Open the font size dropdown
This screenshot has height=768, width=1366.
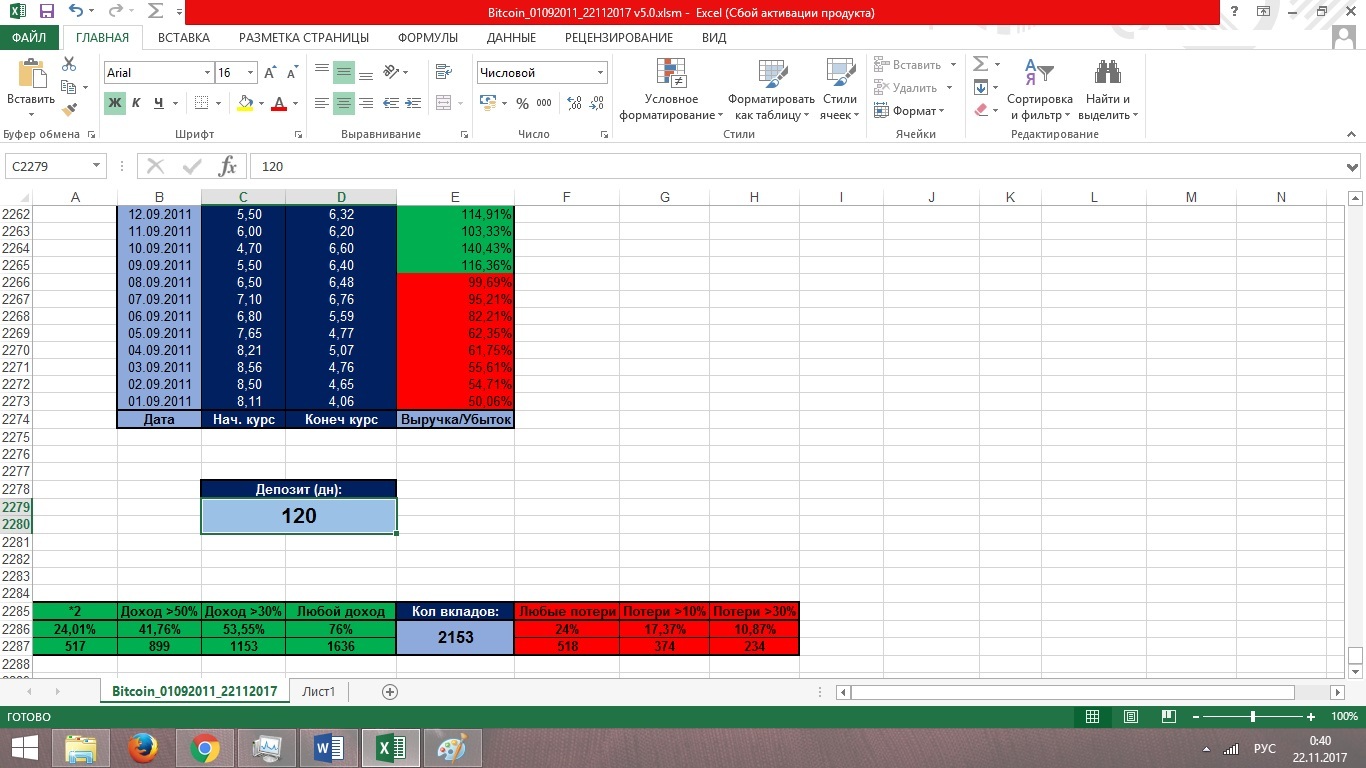[x=251, y=73]
